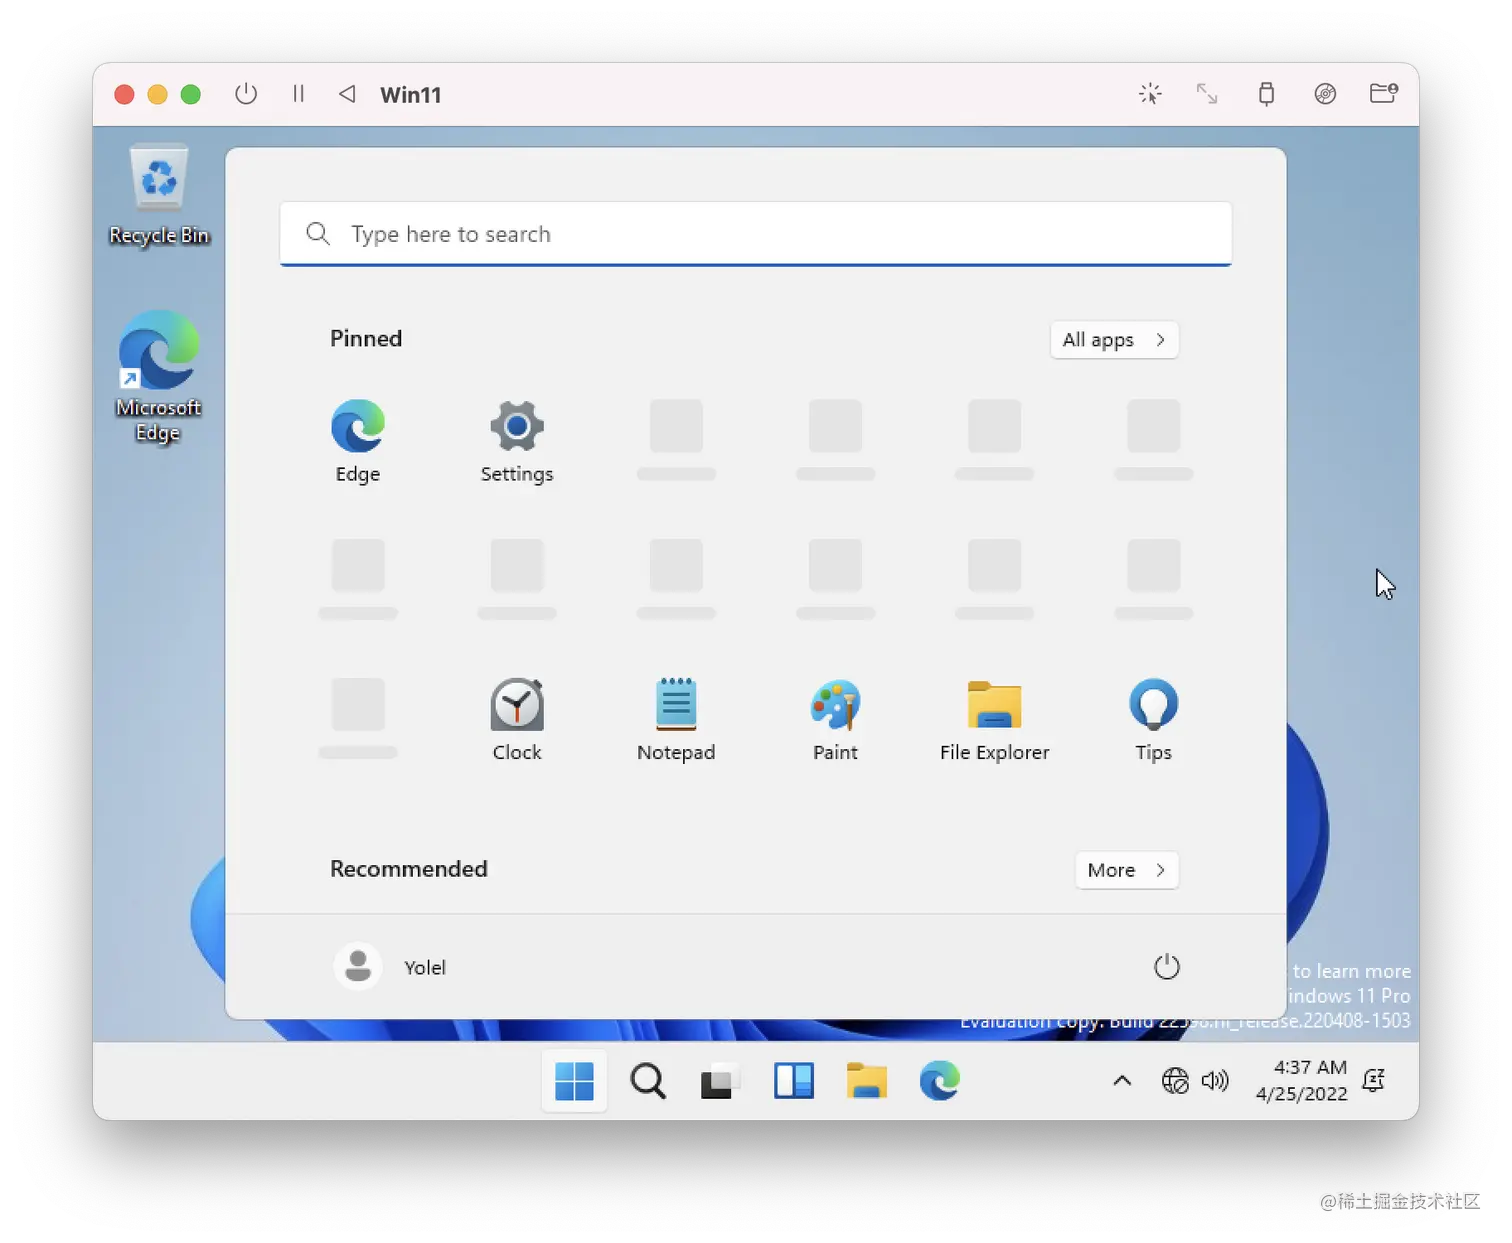
Task: Click the Windows Start button on taskbar
Action: pyautogui.click(x=574, y=1081)
